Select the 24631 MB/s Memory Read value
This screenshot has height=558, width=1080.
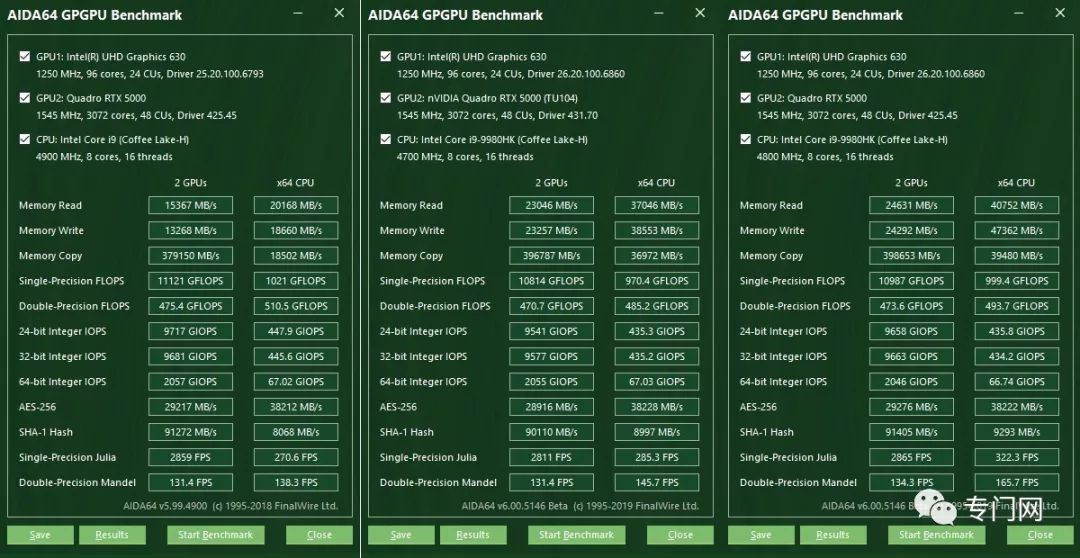tap(911, 205)
